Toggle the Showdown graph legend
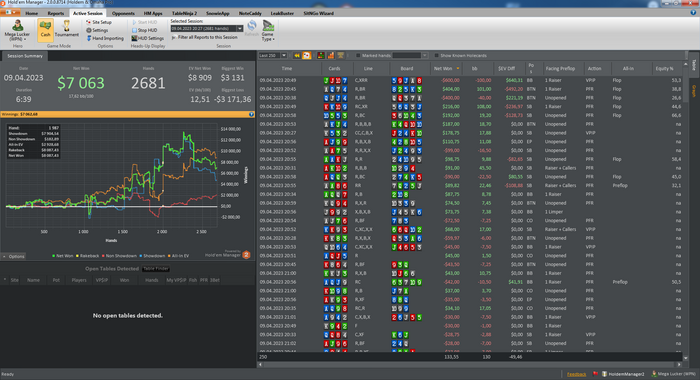Screen dimensions: 700x380 (x=152, y=256)
